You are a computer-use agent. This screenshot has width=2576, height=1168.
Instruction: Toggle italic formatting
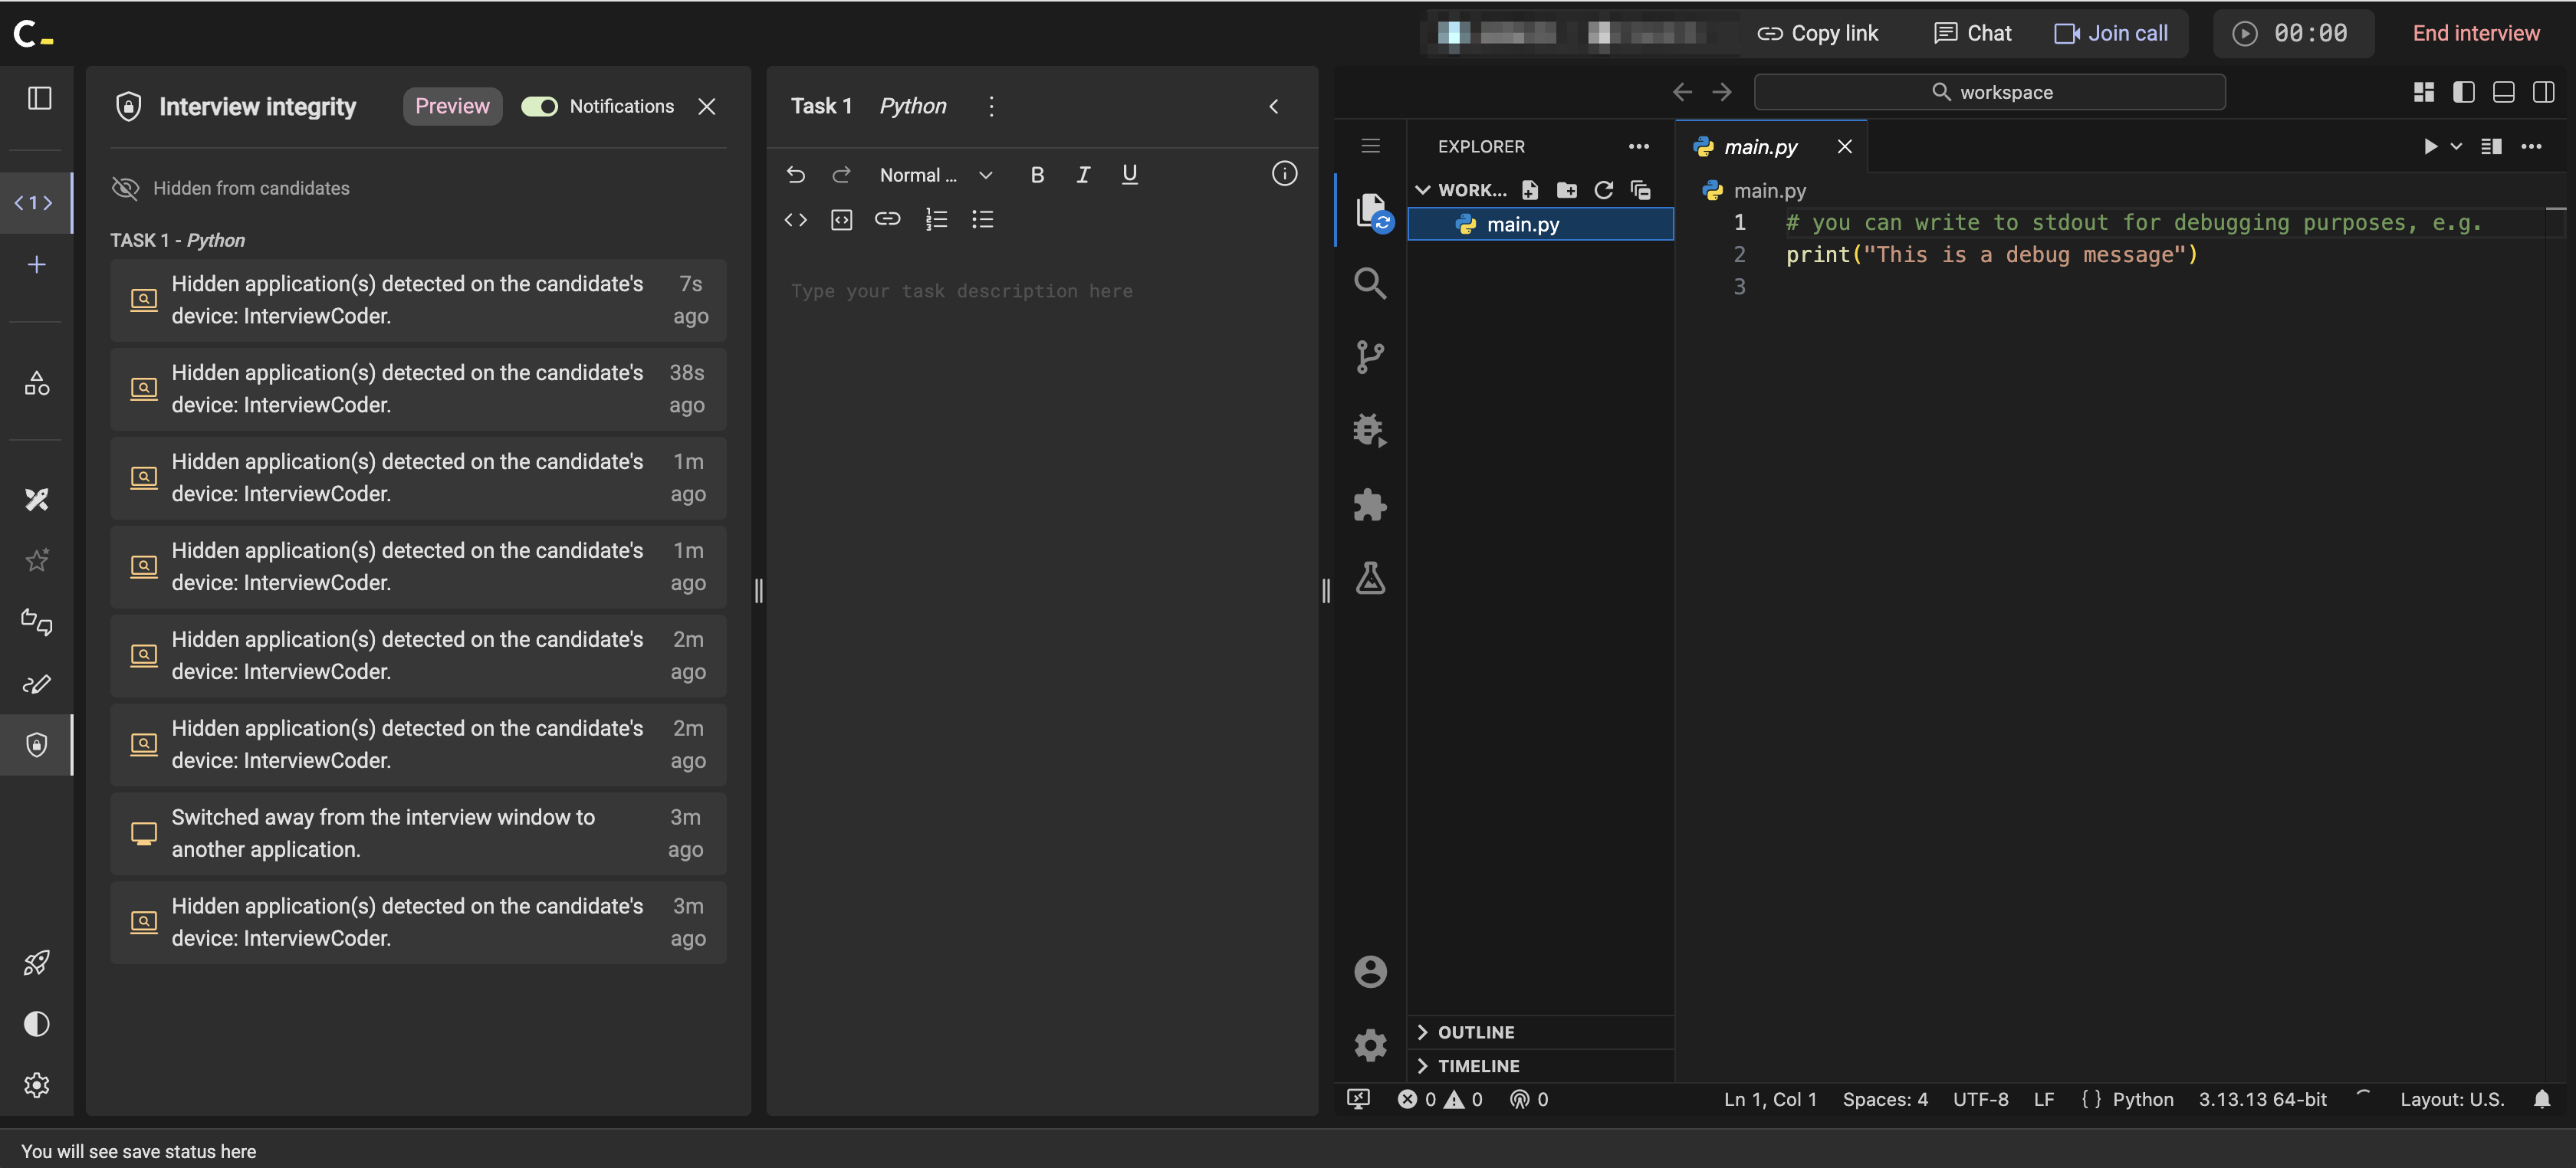pos(1083,175)
